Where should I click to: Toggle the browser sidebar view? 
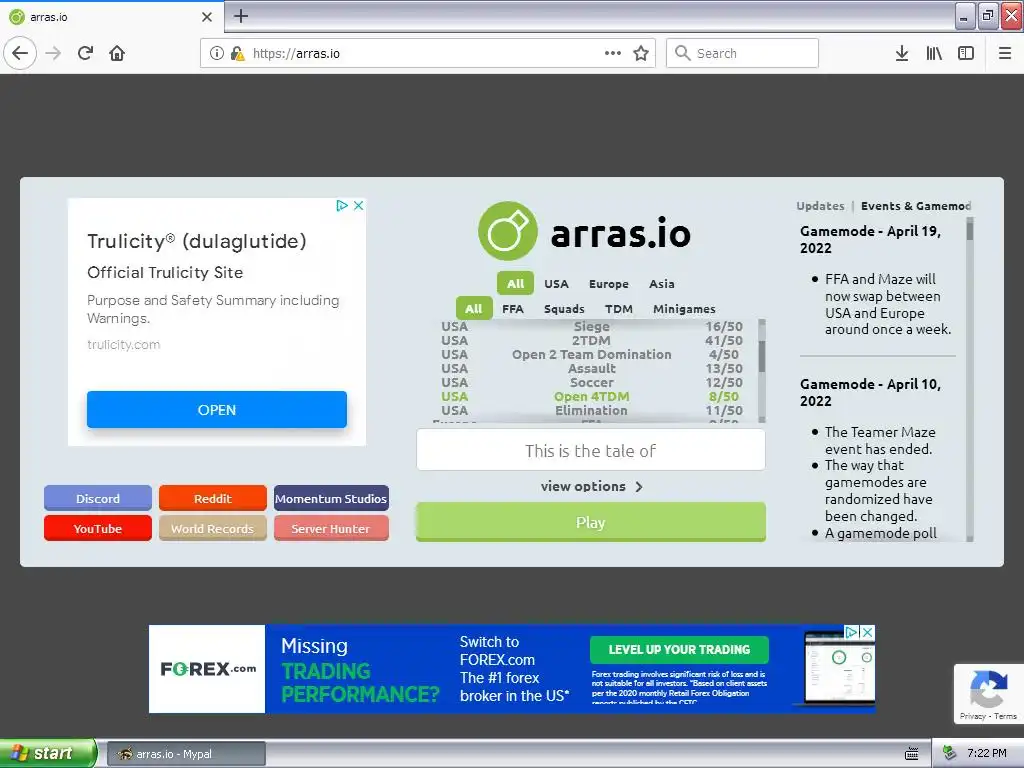[966, 53]
